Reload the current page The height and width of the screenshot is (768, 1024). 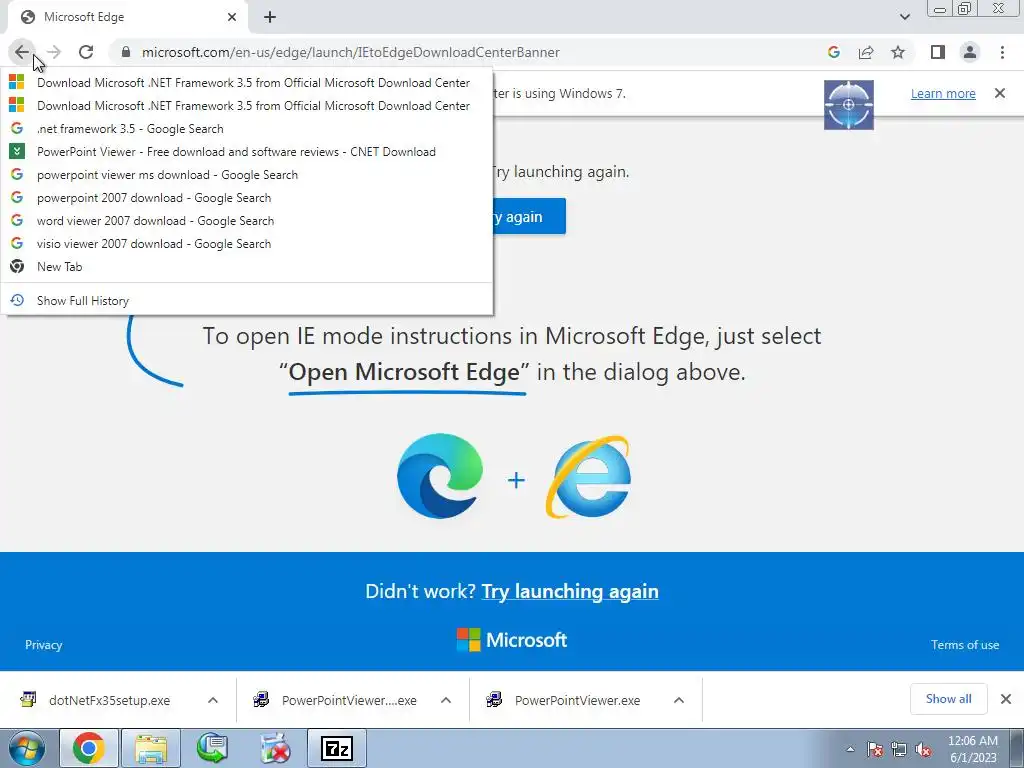click(x=86, y=52)
